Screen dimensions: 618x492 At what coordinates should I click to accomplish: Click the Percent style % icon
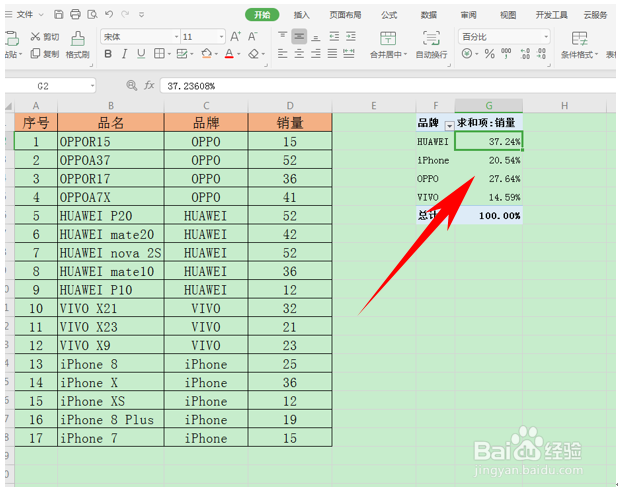(x=490, y=54)
